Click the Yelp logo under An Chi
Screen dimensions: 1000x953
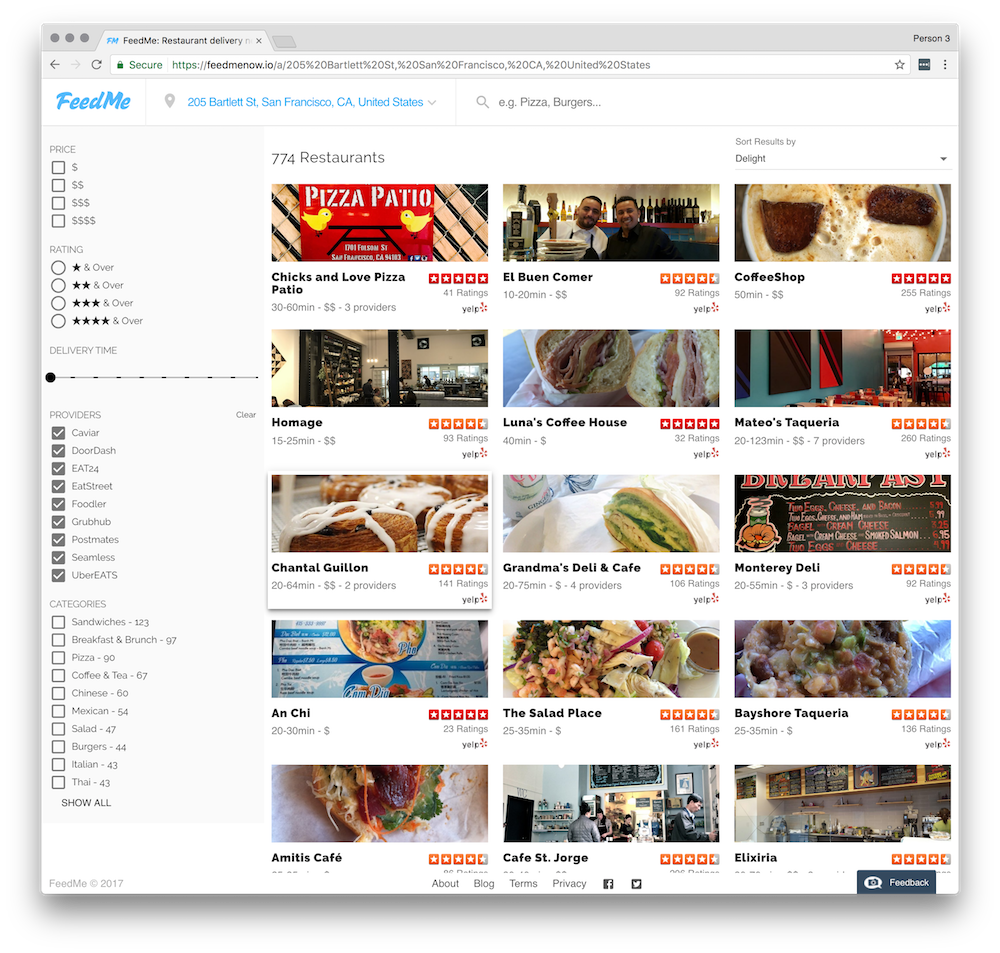[x=474, y=744]
